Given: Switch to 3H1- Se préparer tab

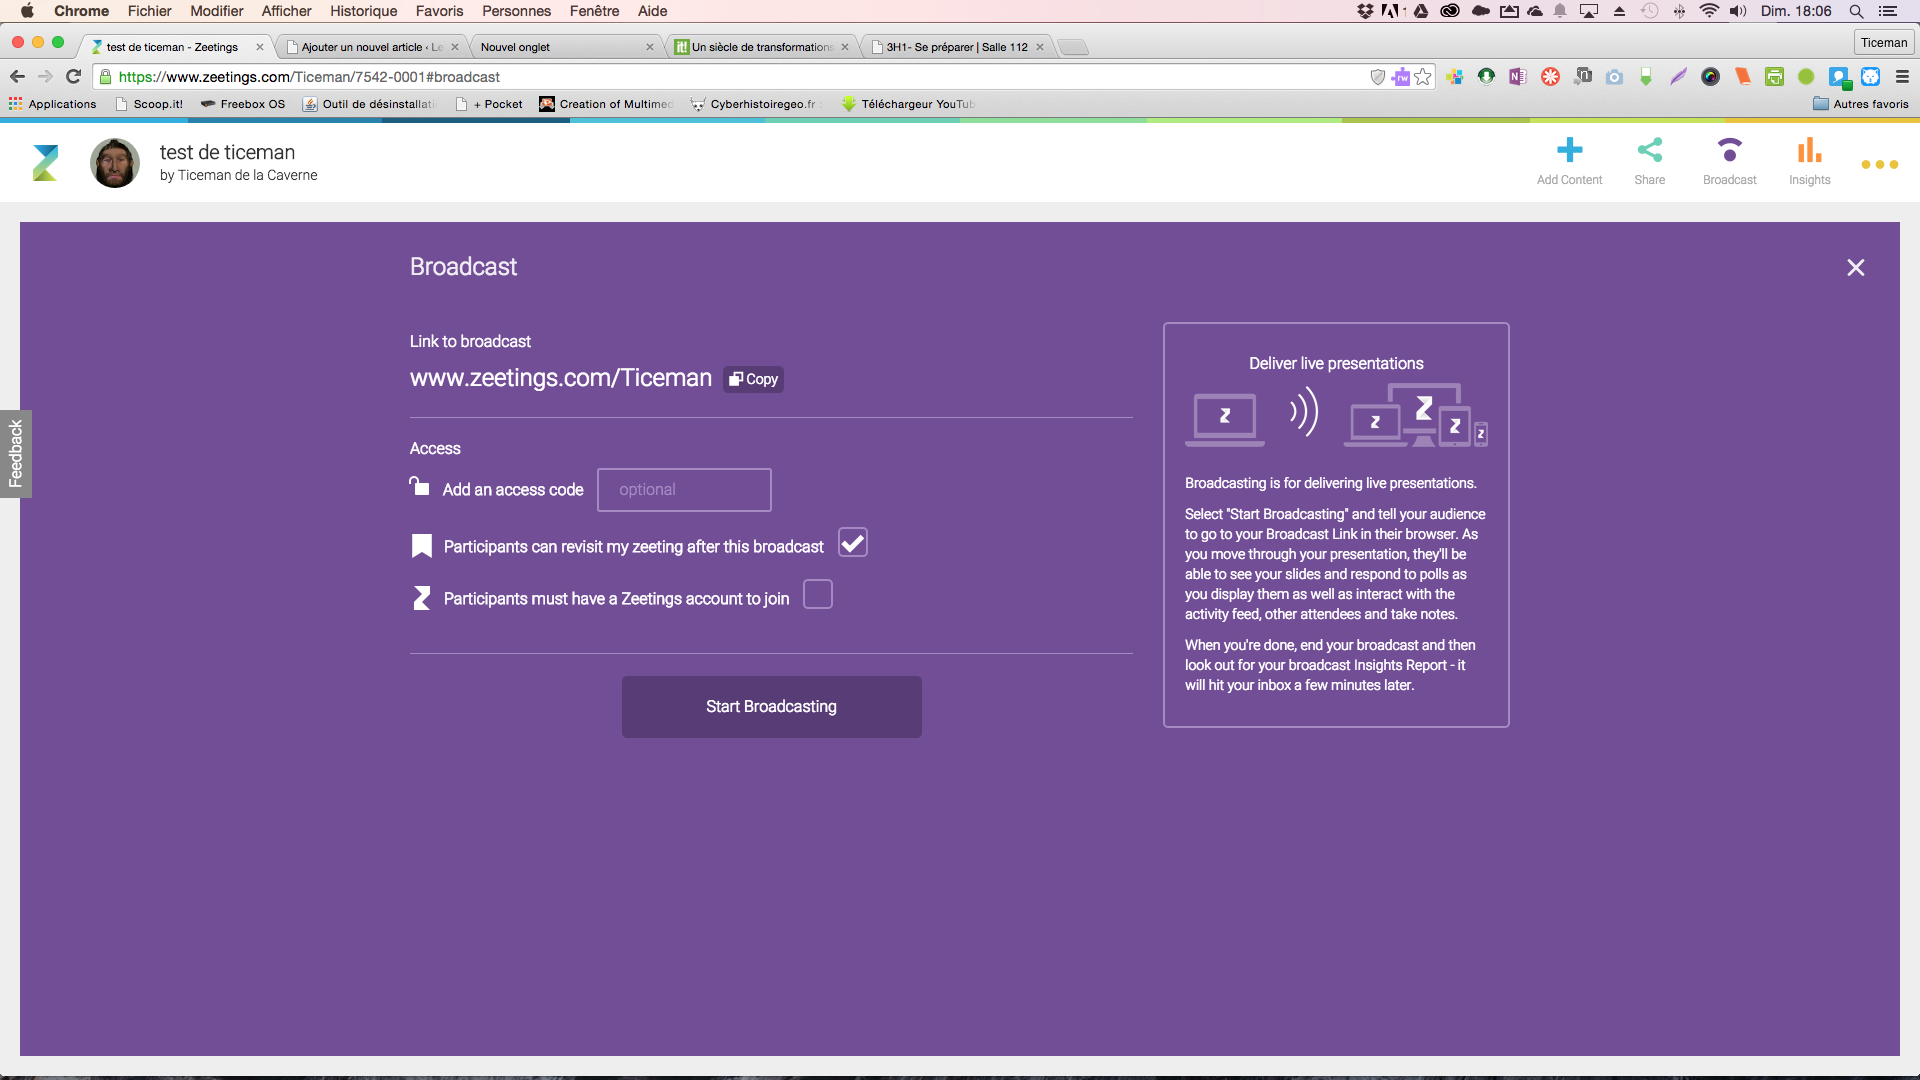Looking at the screenshot, I should coord(955,47).
